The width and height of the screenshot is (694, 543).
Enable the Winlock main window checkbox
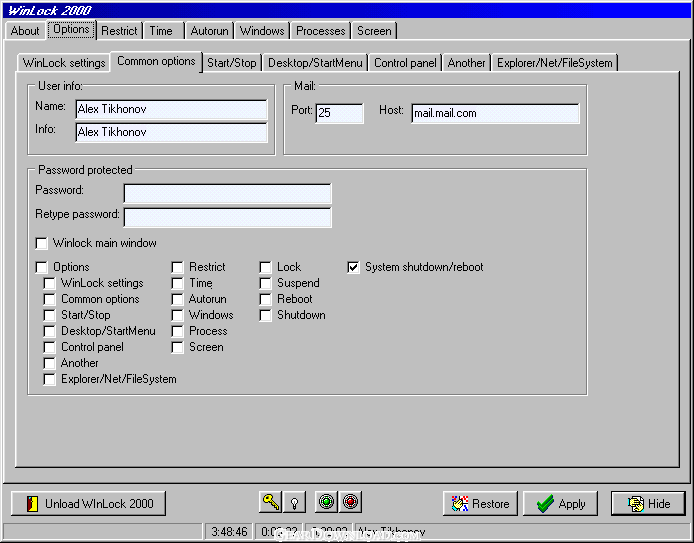42,243
